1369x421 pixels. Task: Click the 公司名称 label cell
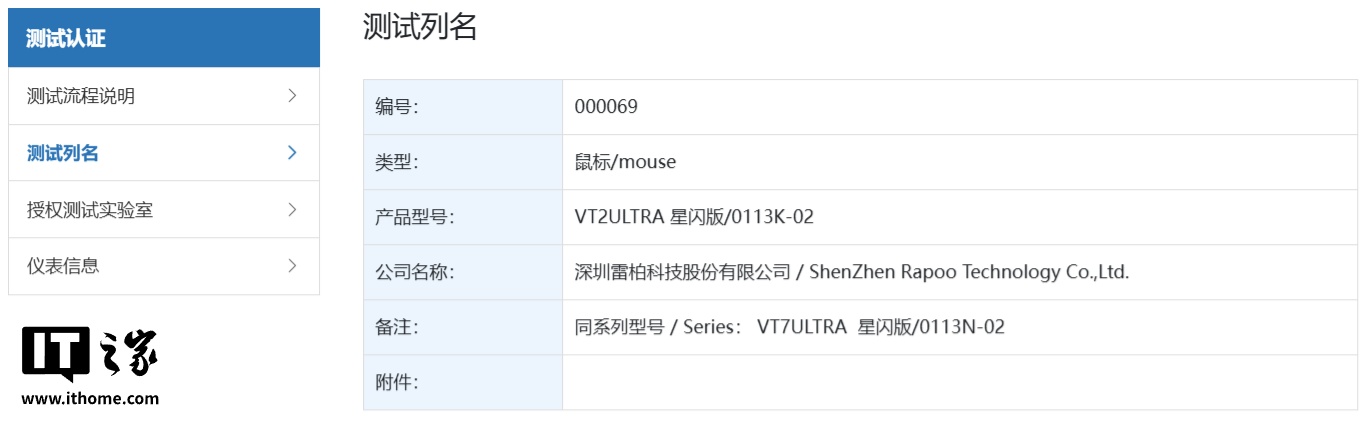[463, 272]
